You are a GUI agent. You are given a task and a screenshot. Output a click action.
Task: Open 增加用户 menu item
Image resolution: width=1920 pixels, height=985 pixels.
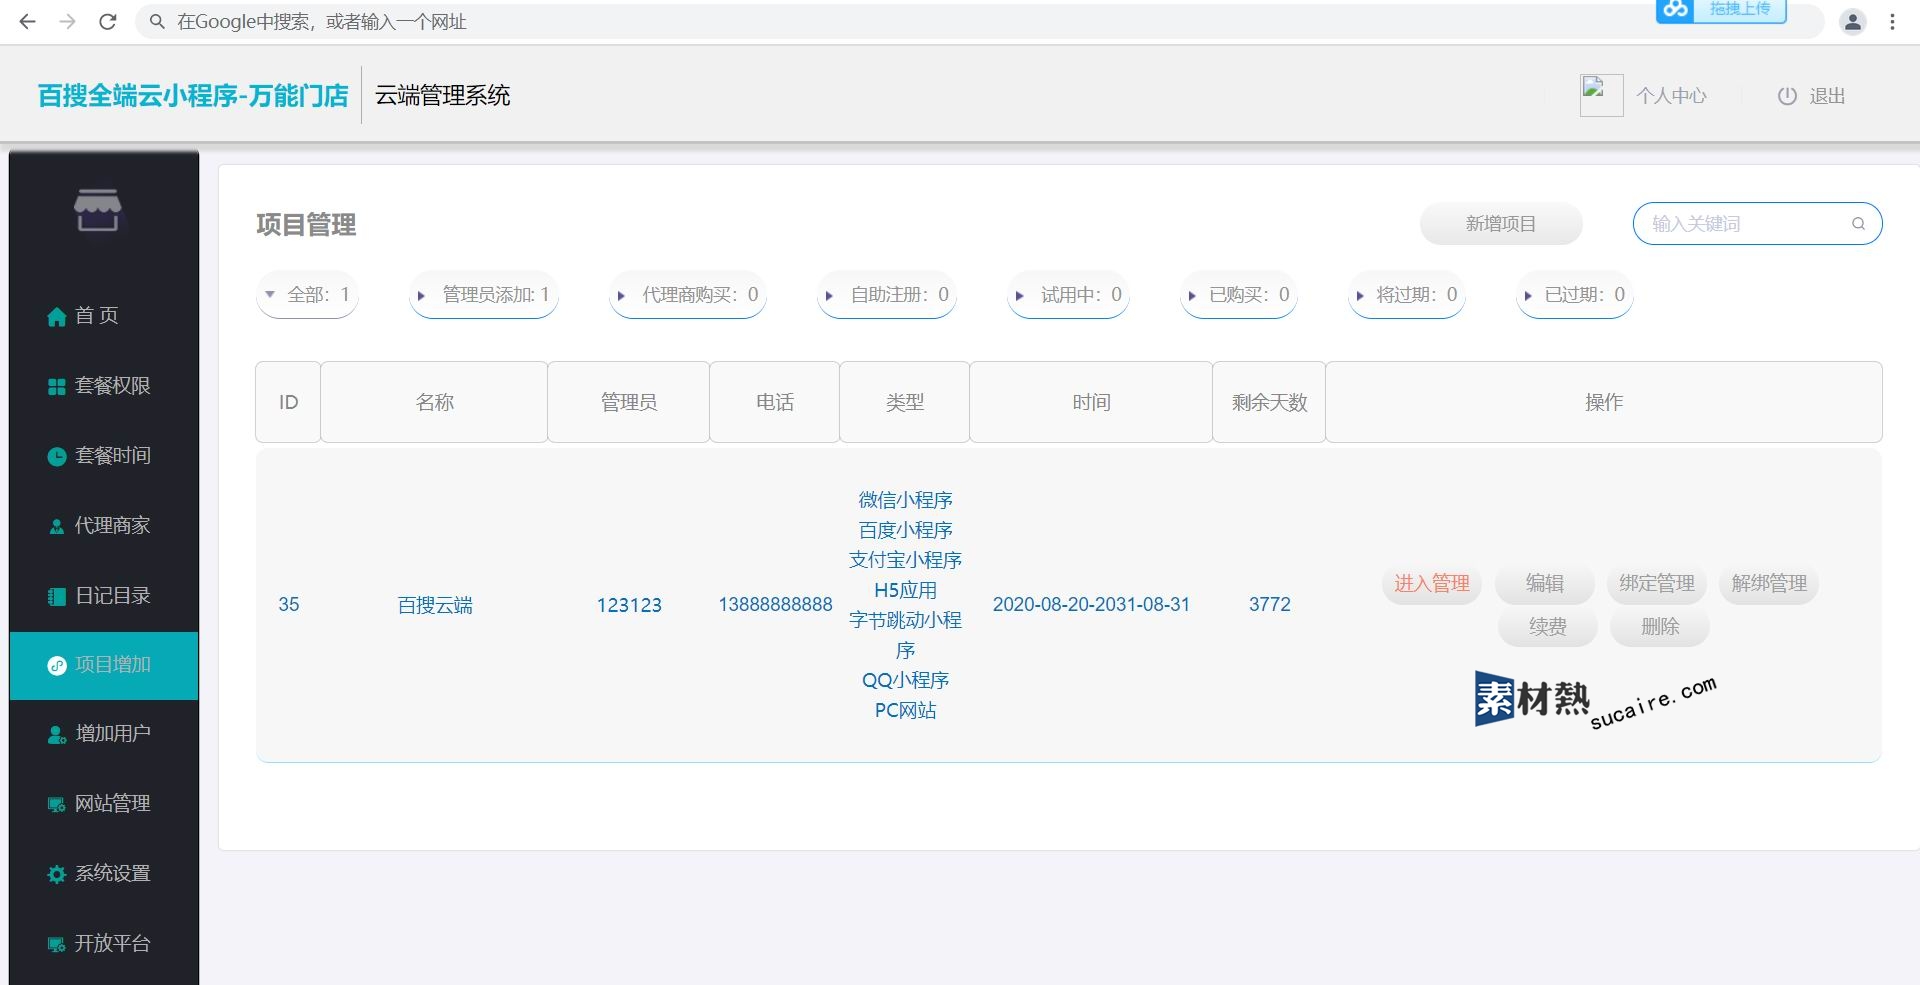[x=104, y=734]
